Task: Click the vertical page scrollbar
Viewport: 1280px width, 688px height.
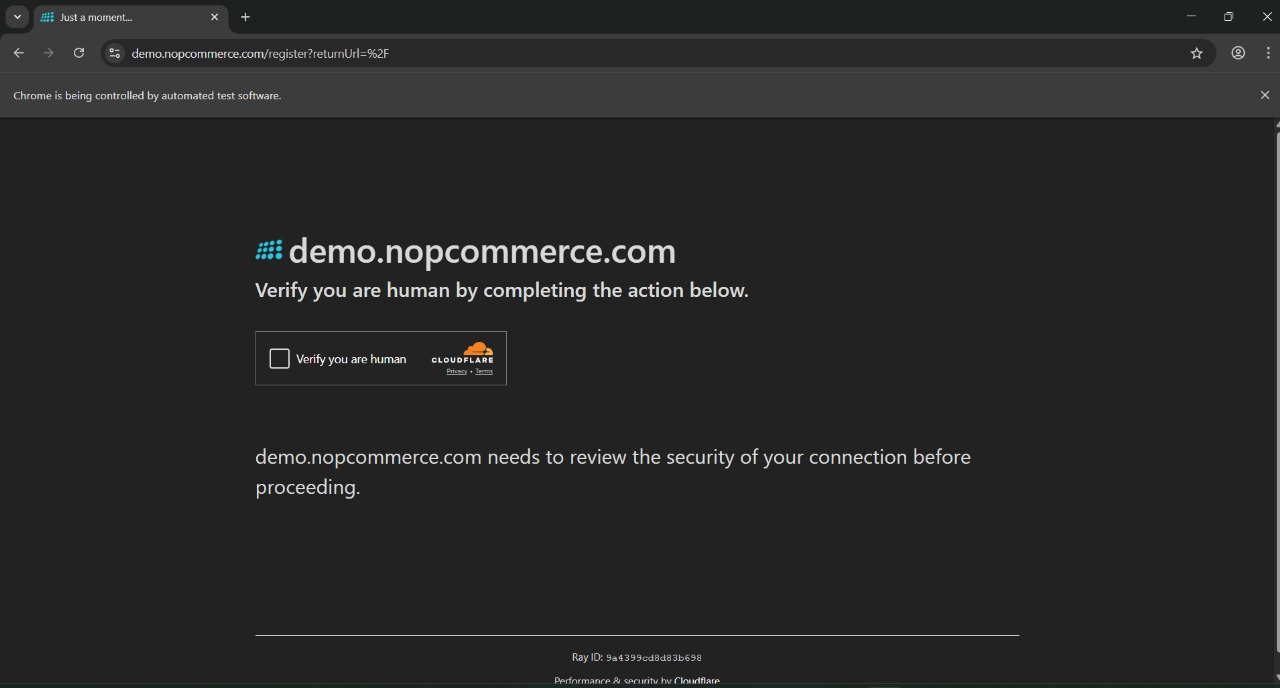Action: point(1277,400)
